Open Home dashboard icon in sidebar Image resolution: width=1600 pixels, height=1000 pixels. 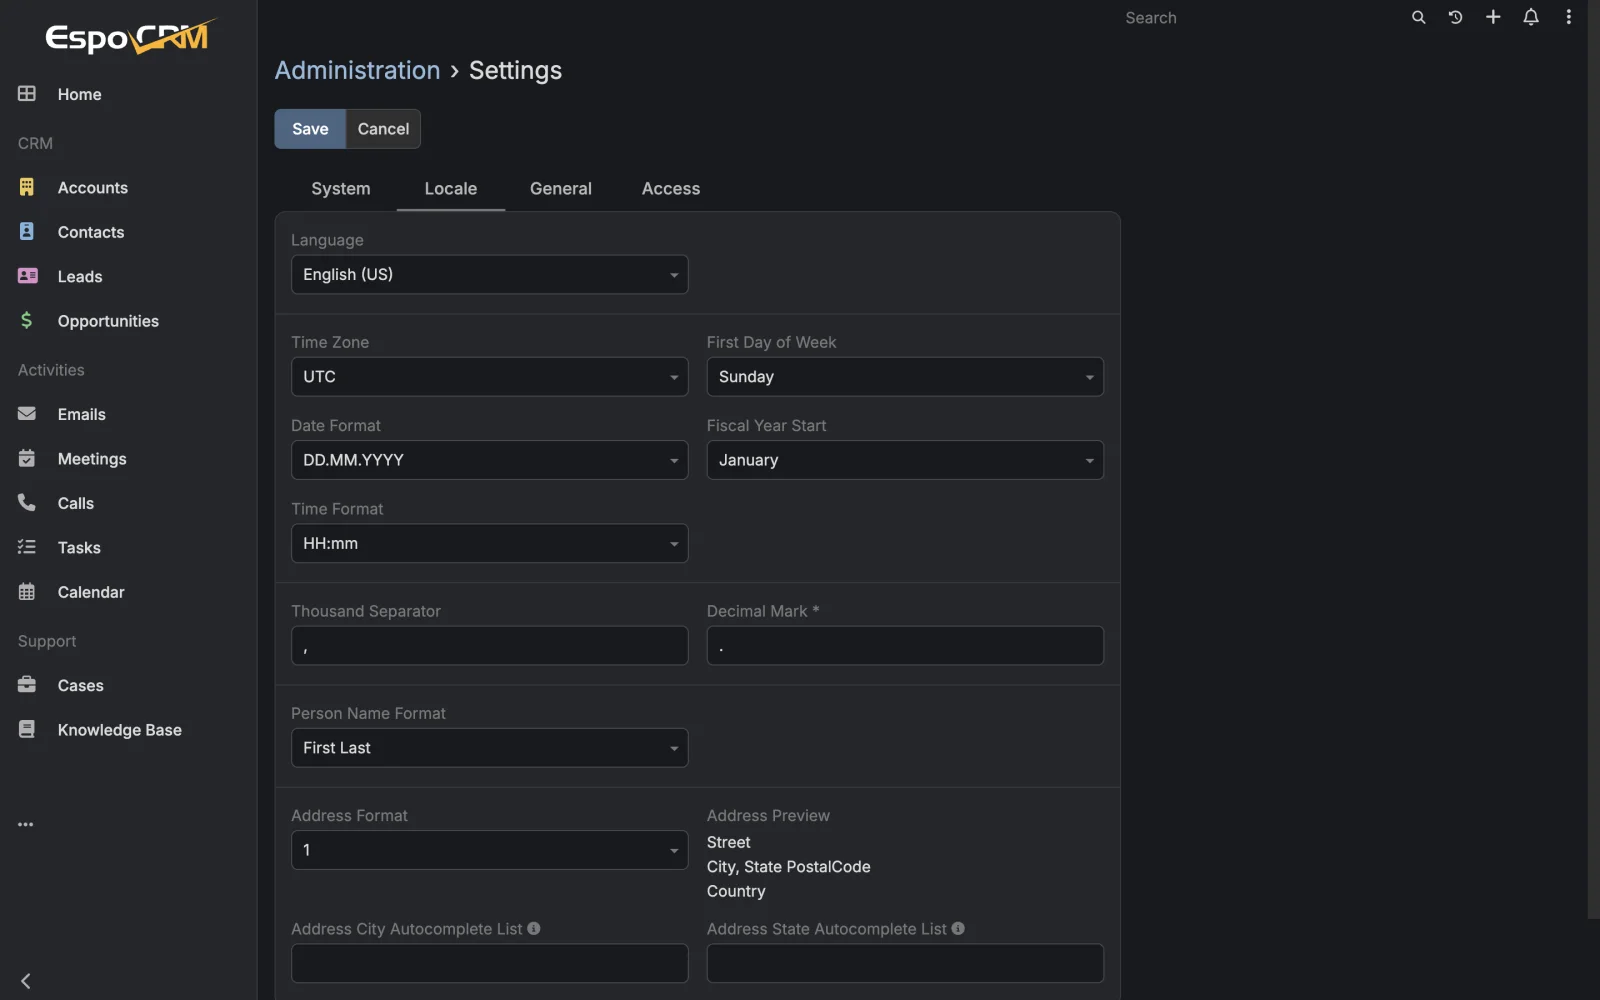click(27, 93)
